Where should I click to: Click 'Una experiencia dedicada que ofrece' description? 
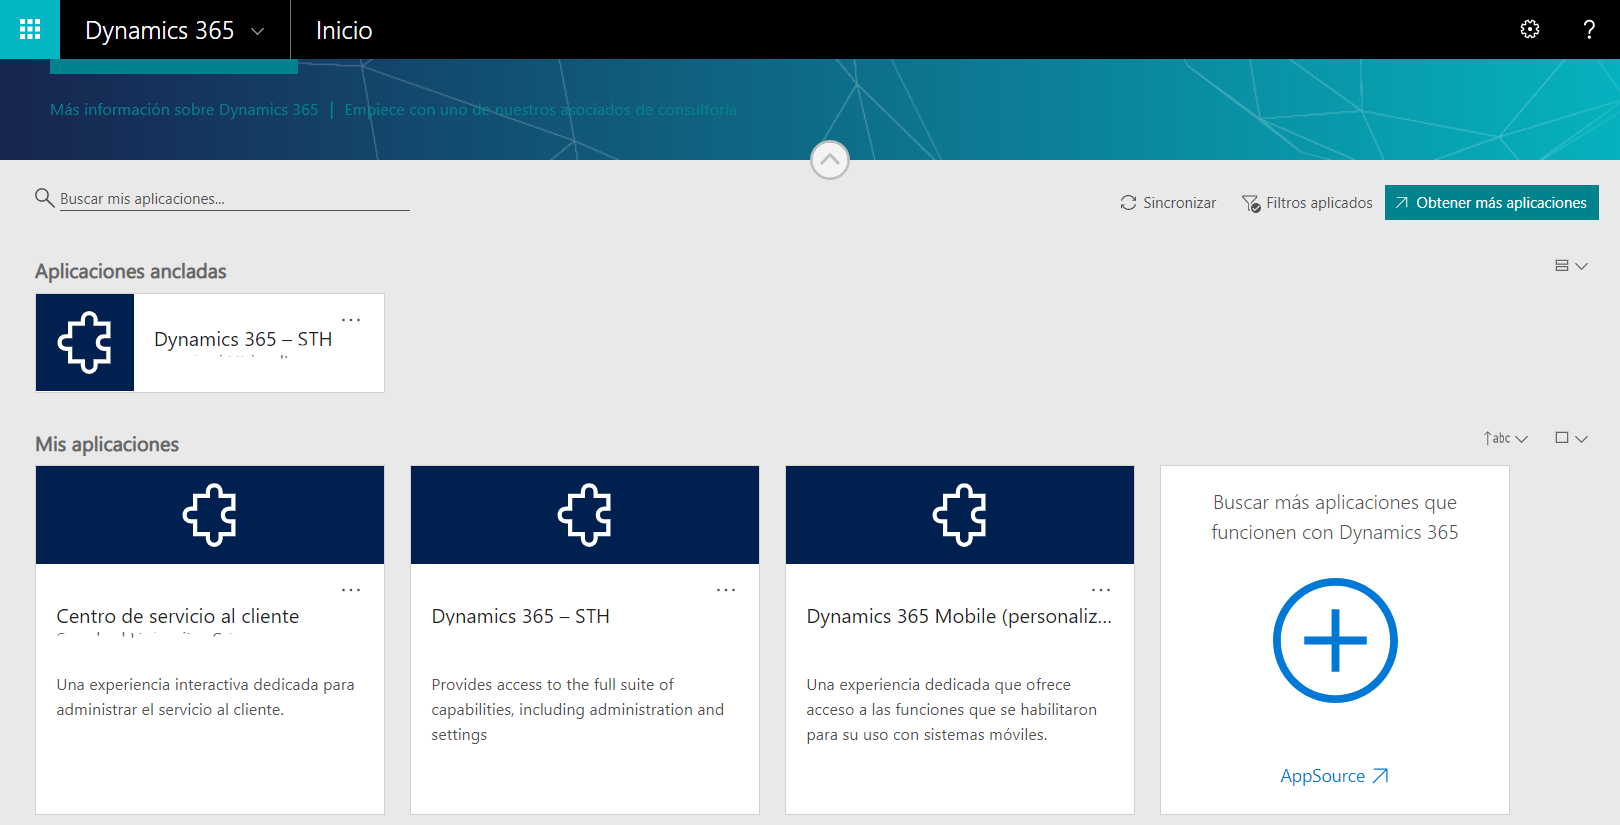click(x=952, y=710)
